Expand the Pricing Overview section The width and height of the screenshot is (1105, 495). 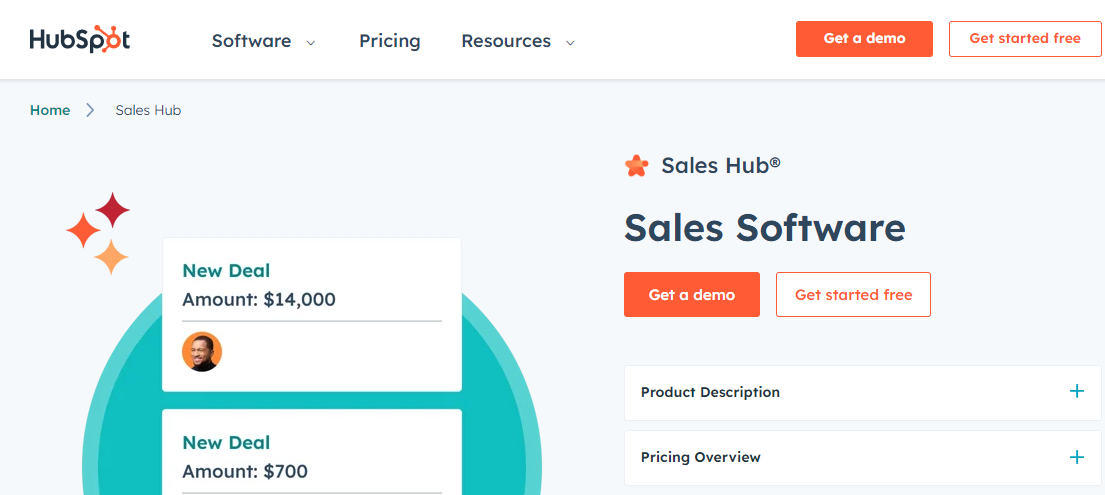[x=863, y=458]
